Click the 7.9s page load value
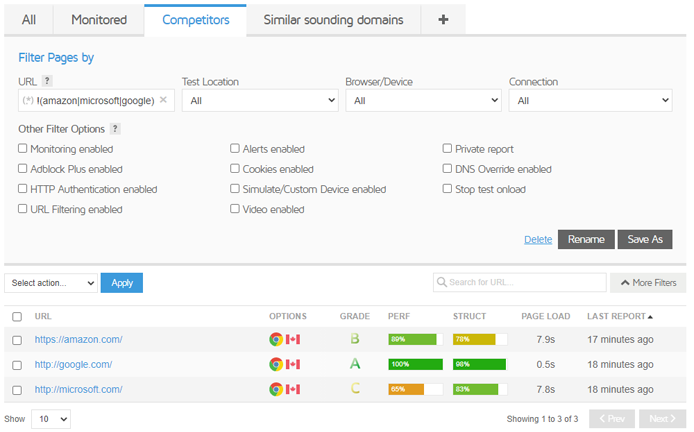Screen dimensions: 694x432 (545, 339)
